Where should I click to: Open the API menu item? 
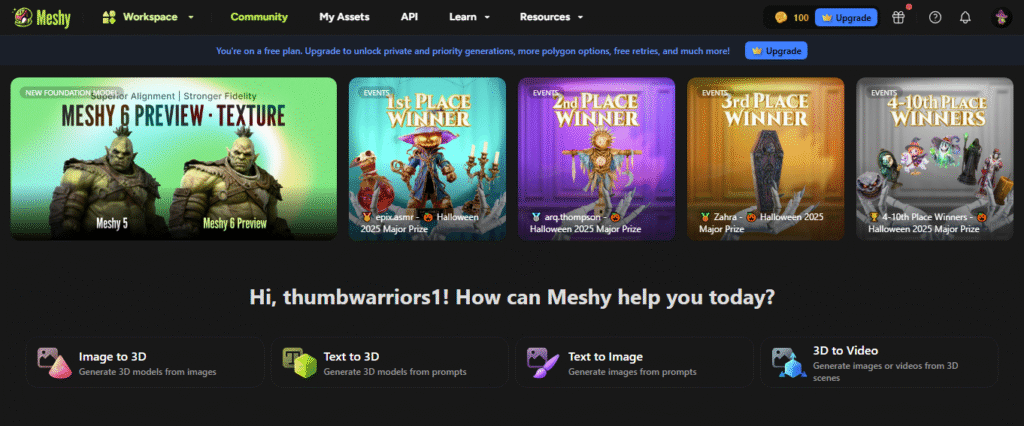[x=409, y=17]
